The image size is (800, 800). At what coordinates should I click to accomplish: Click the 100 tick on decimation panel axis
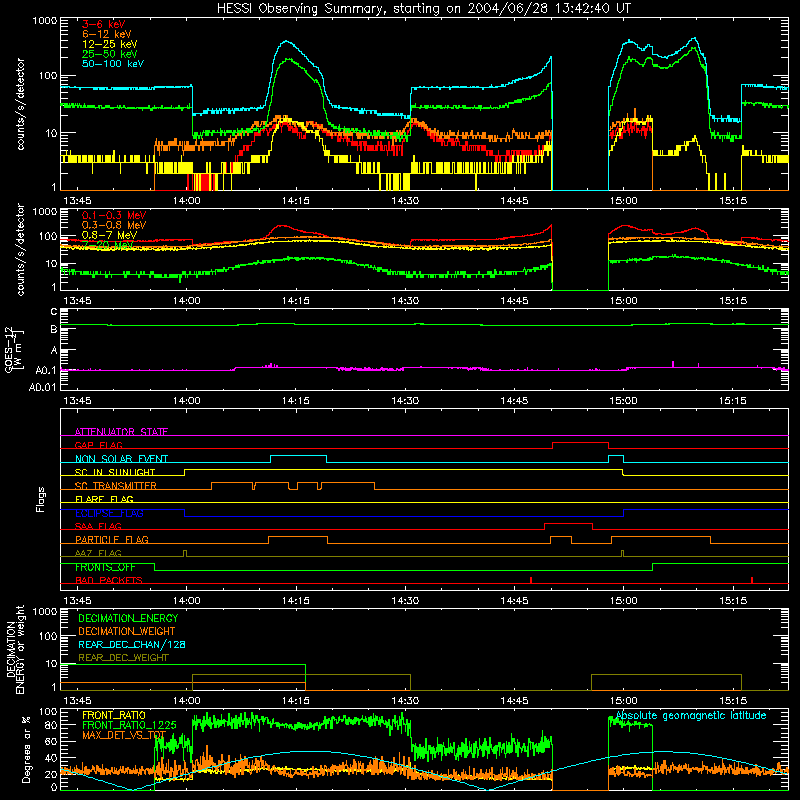[48, 636]
